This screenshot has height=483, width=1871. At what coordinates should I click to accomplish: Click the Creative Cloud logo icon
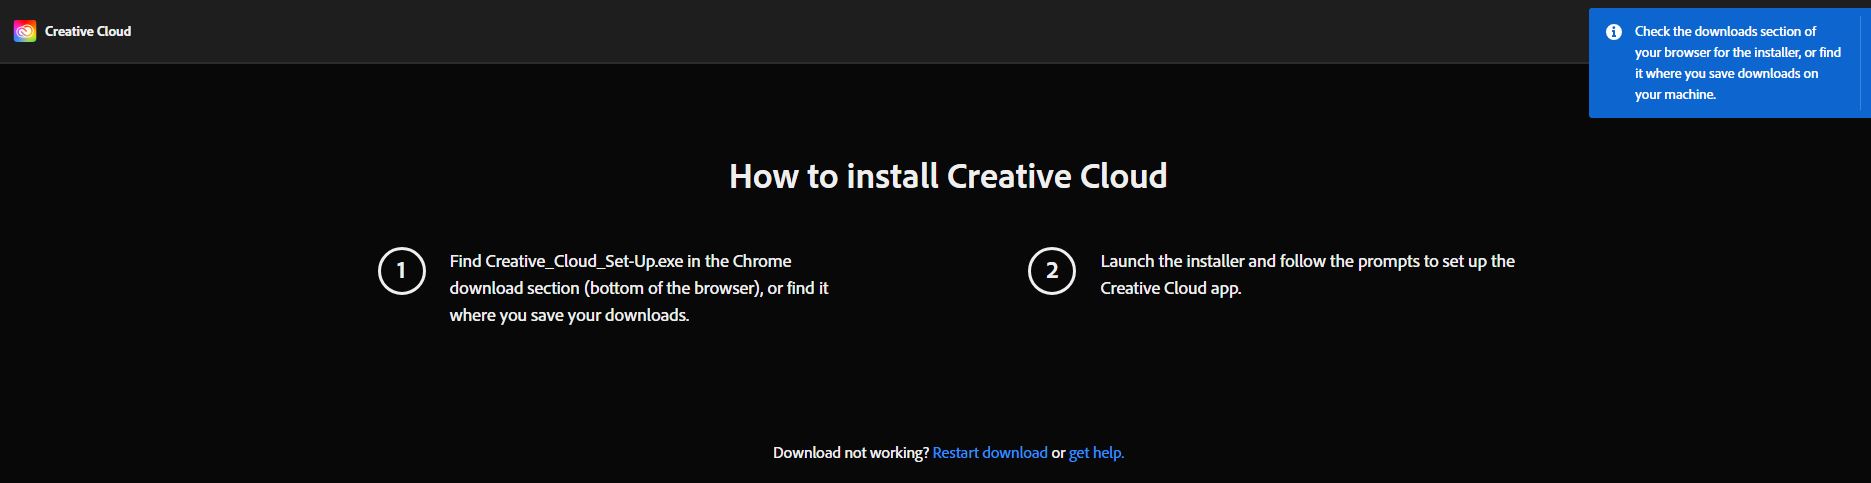(x=25, y=32)
